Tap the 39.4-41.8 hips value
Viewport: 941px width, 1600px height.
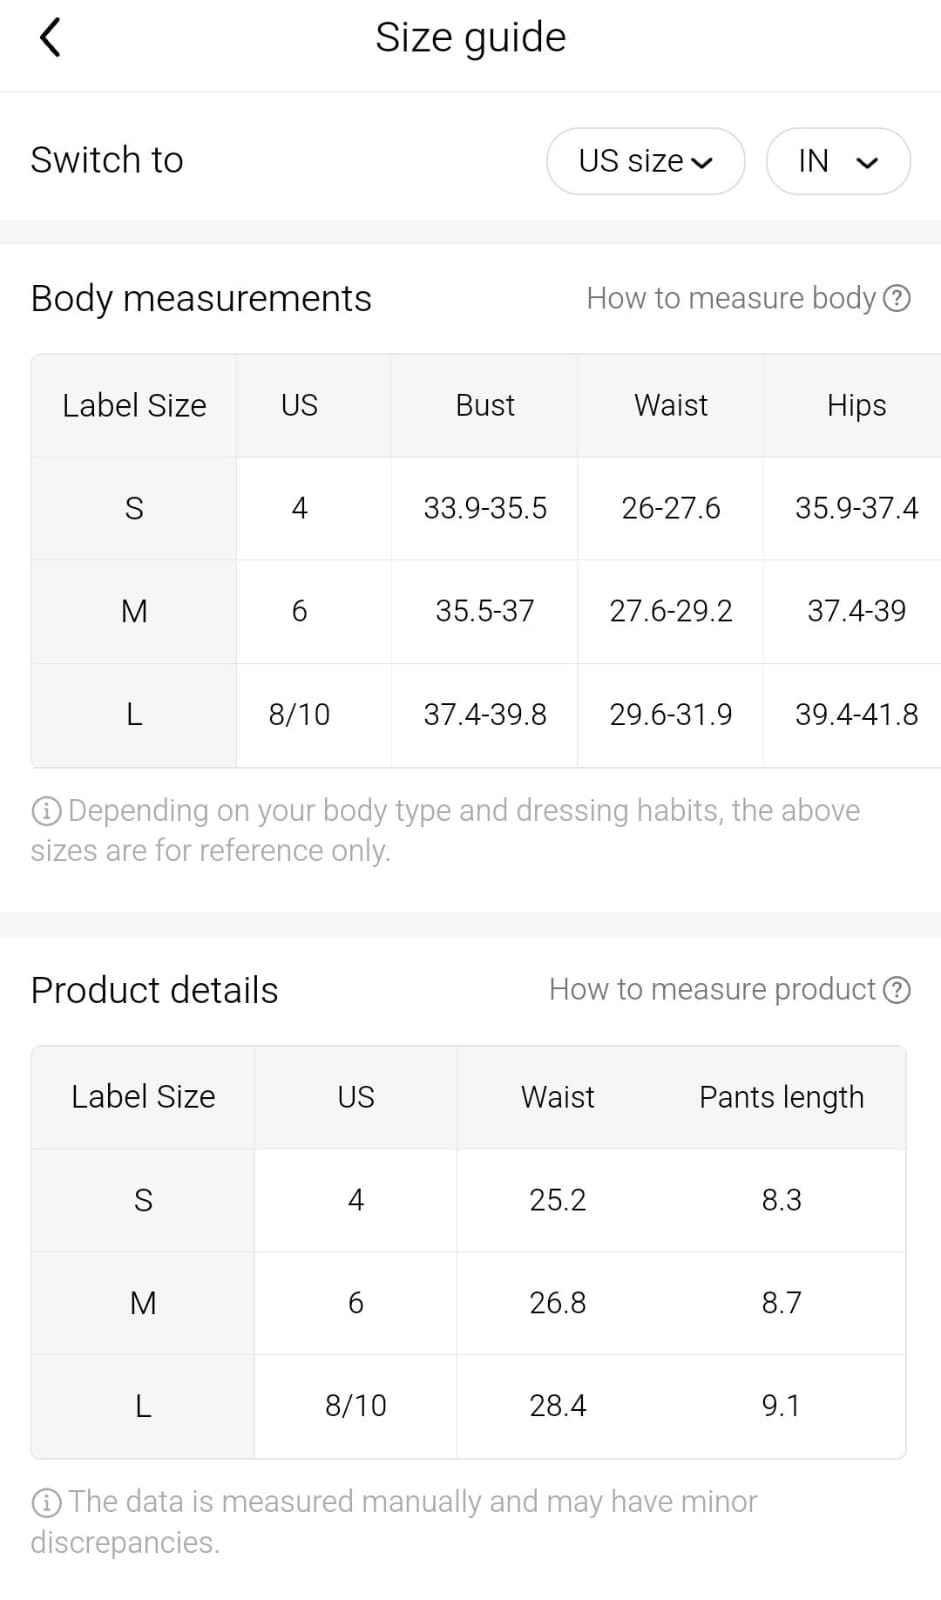856,715
